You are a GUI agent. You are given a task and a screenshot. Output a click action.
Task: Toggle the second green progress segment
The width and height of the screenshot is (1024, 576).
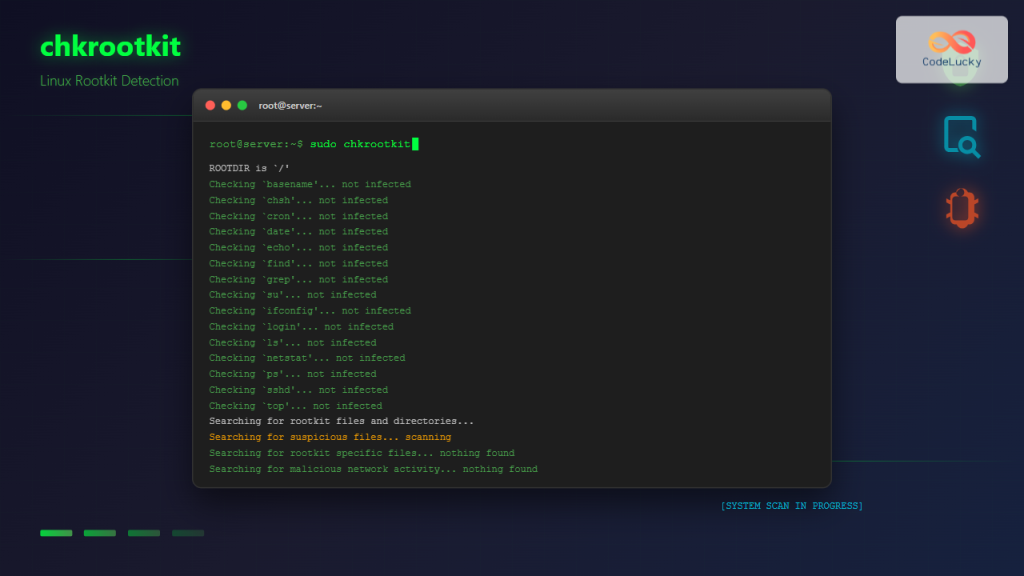[100, 533]
